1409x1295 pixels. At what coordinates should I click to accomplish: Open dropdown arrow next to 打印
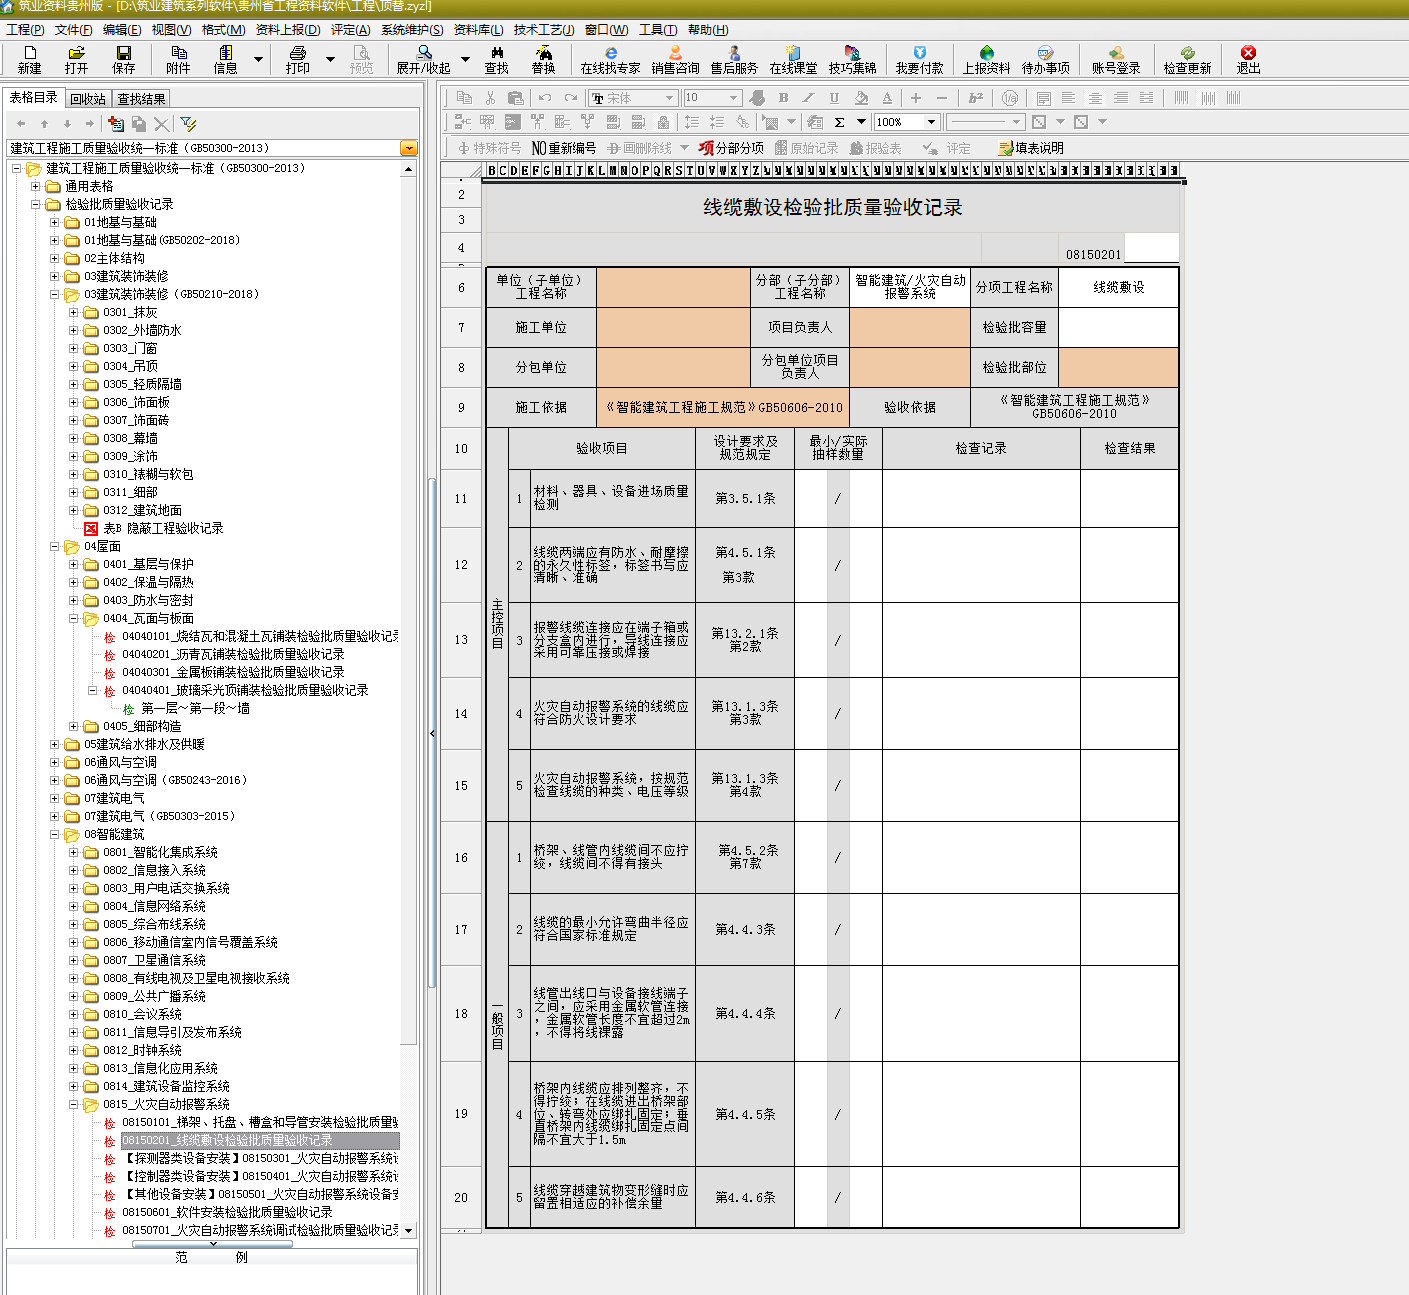pos(330,60)
